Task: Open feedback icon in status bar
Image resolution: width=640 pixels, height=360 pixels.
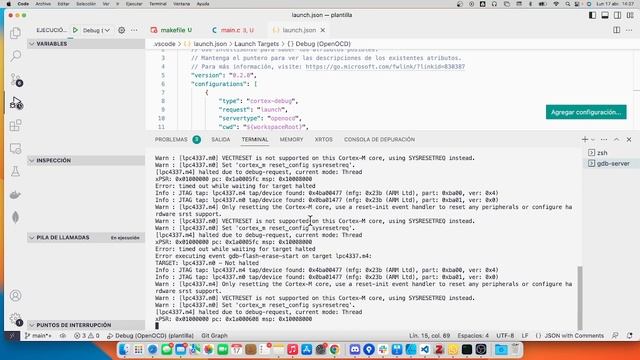Action: click(615, 336)
